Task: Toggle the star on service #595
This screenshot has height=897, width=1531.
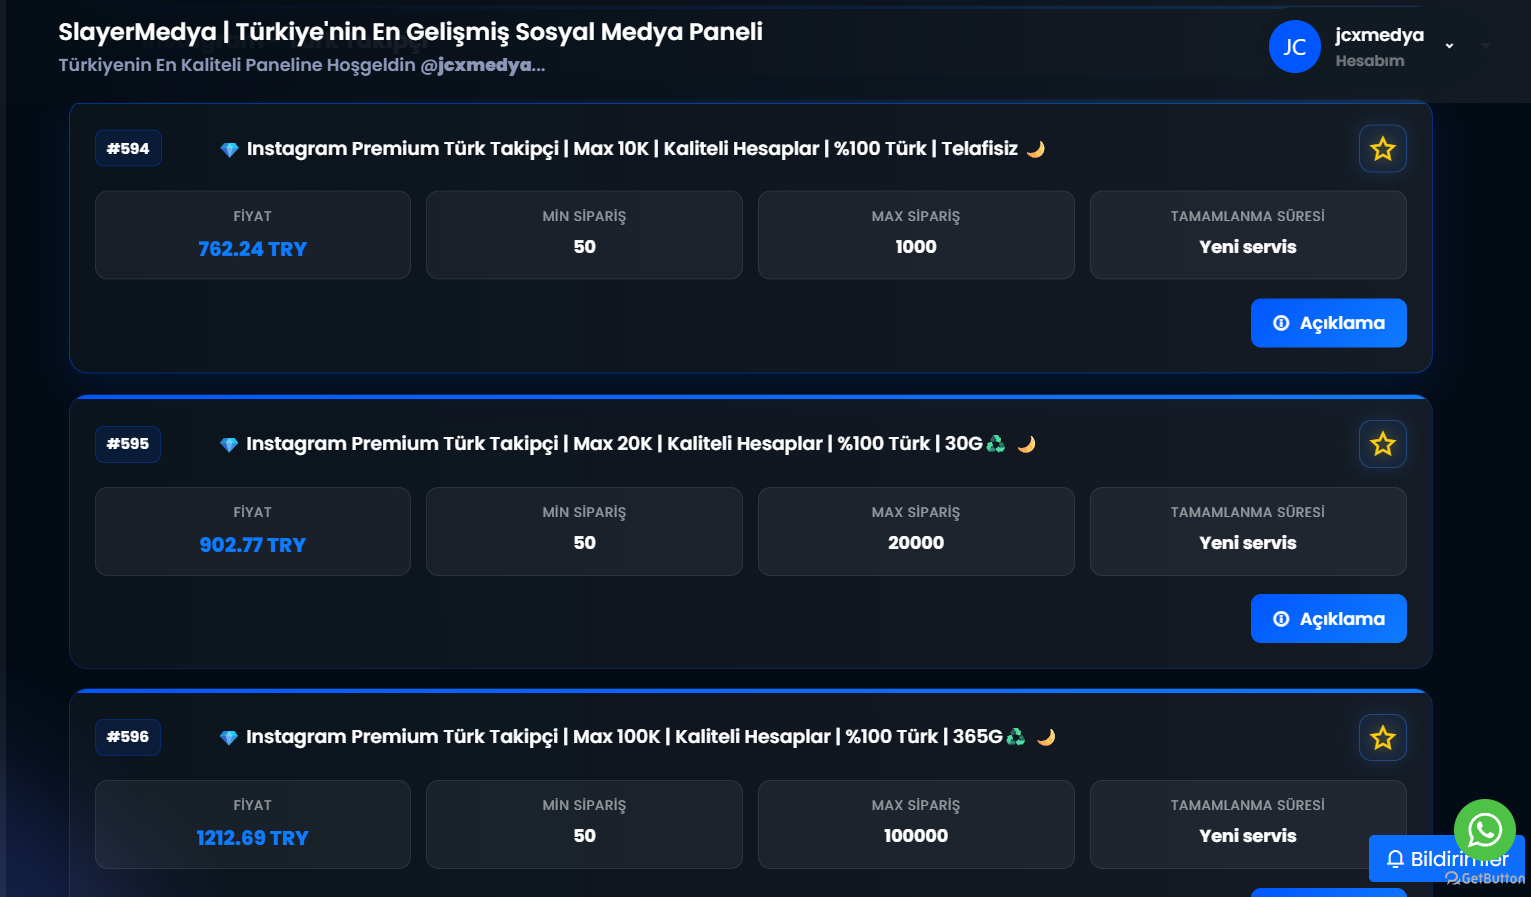Action: point(1382,444)
